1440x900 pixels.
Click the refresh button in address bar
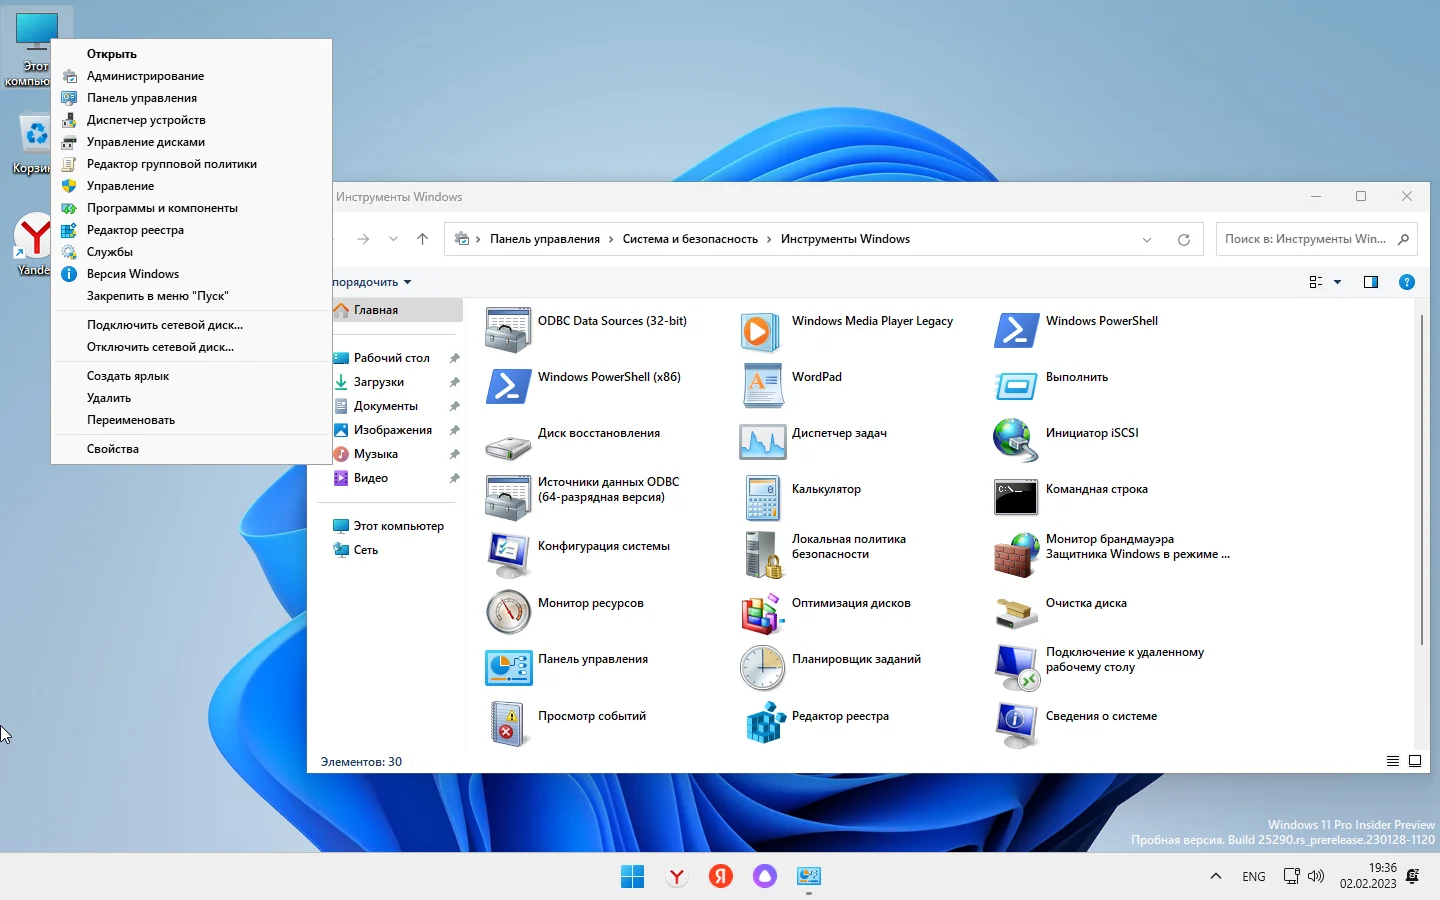point(1184,240)
